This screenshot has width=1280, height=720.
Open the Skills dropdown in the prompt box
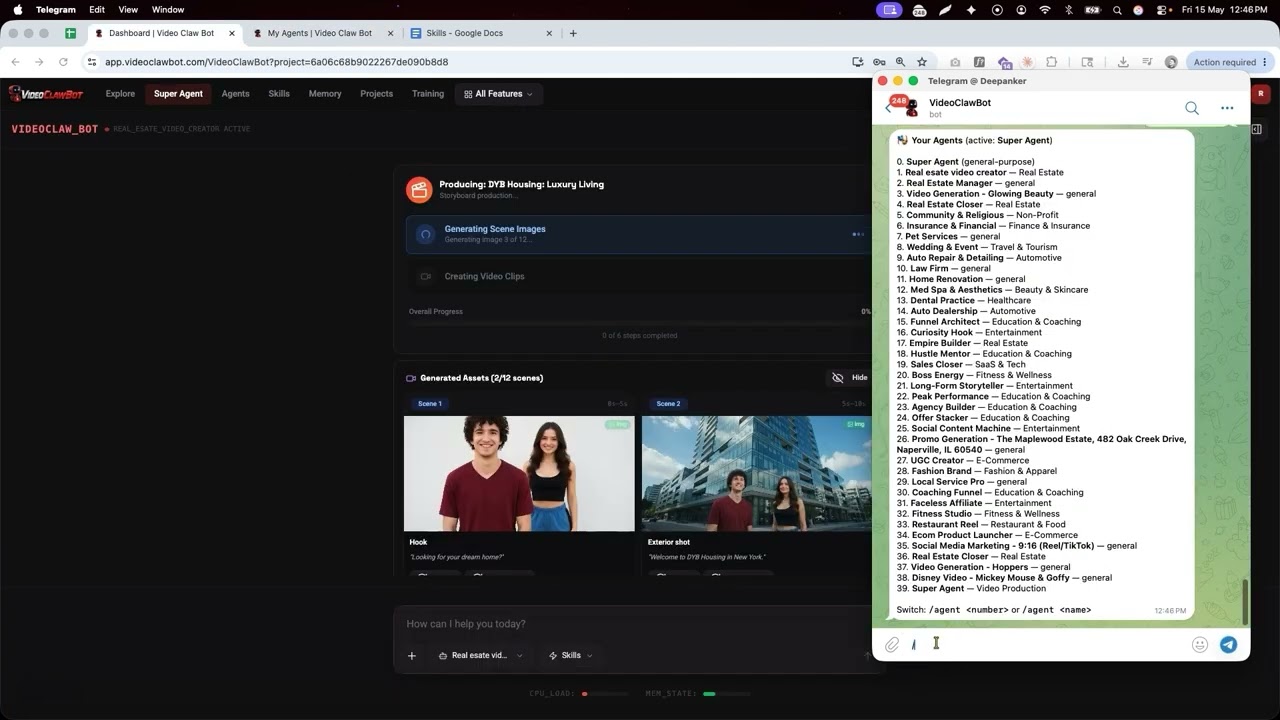[571, 656]
